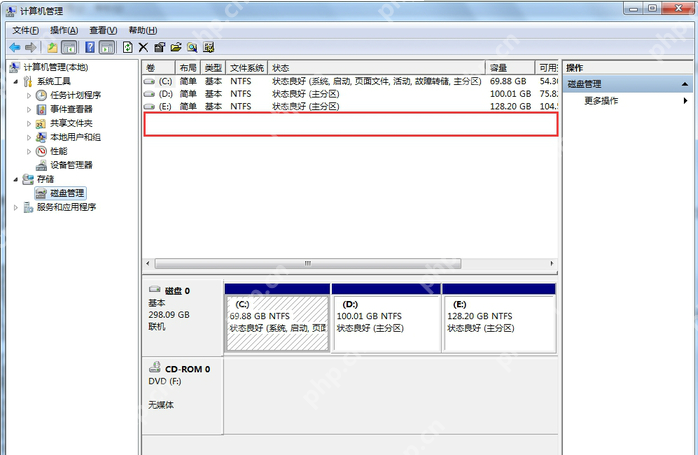This screenshot has width=698, height=455.
Task: Click the magnifier explore toolbar icon
Action: (192, 47)
